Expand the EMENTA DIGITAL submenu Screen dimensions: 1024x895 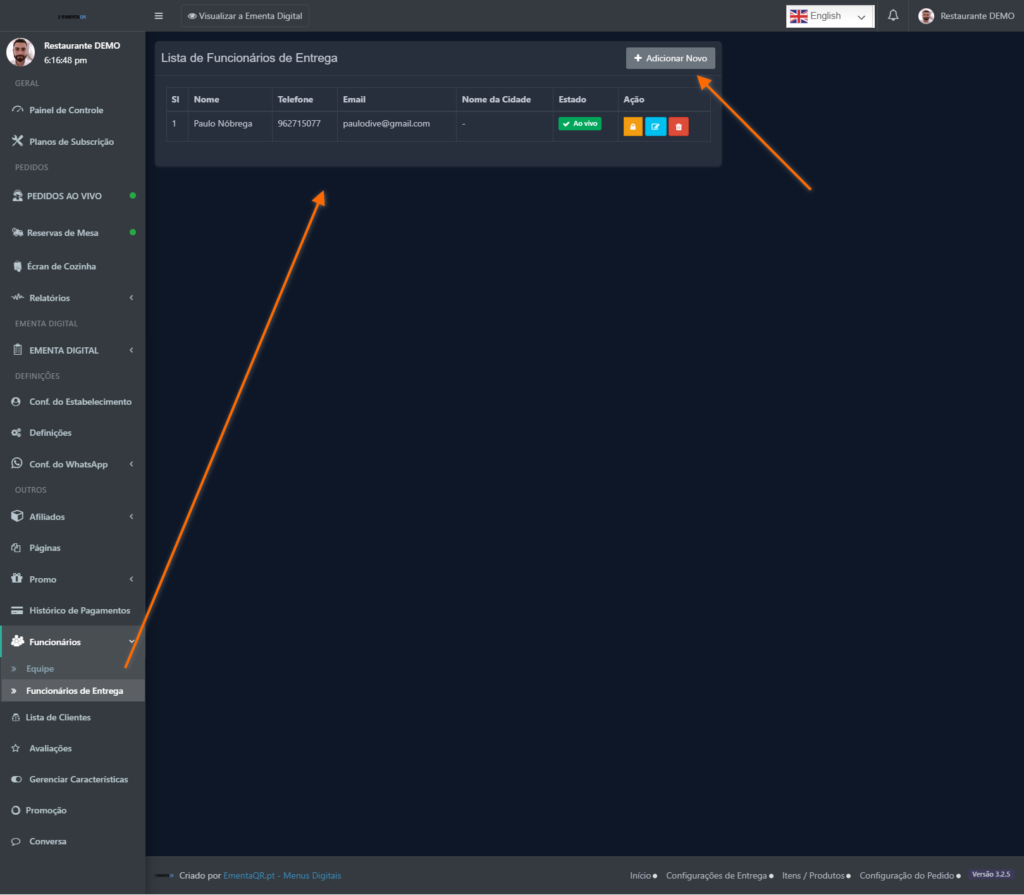click(x=72, y=351)
